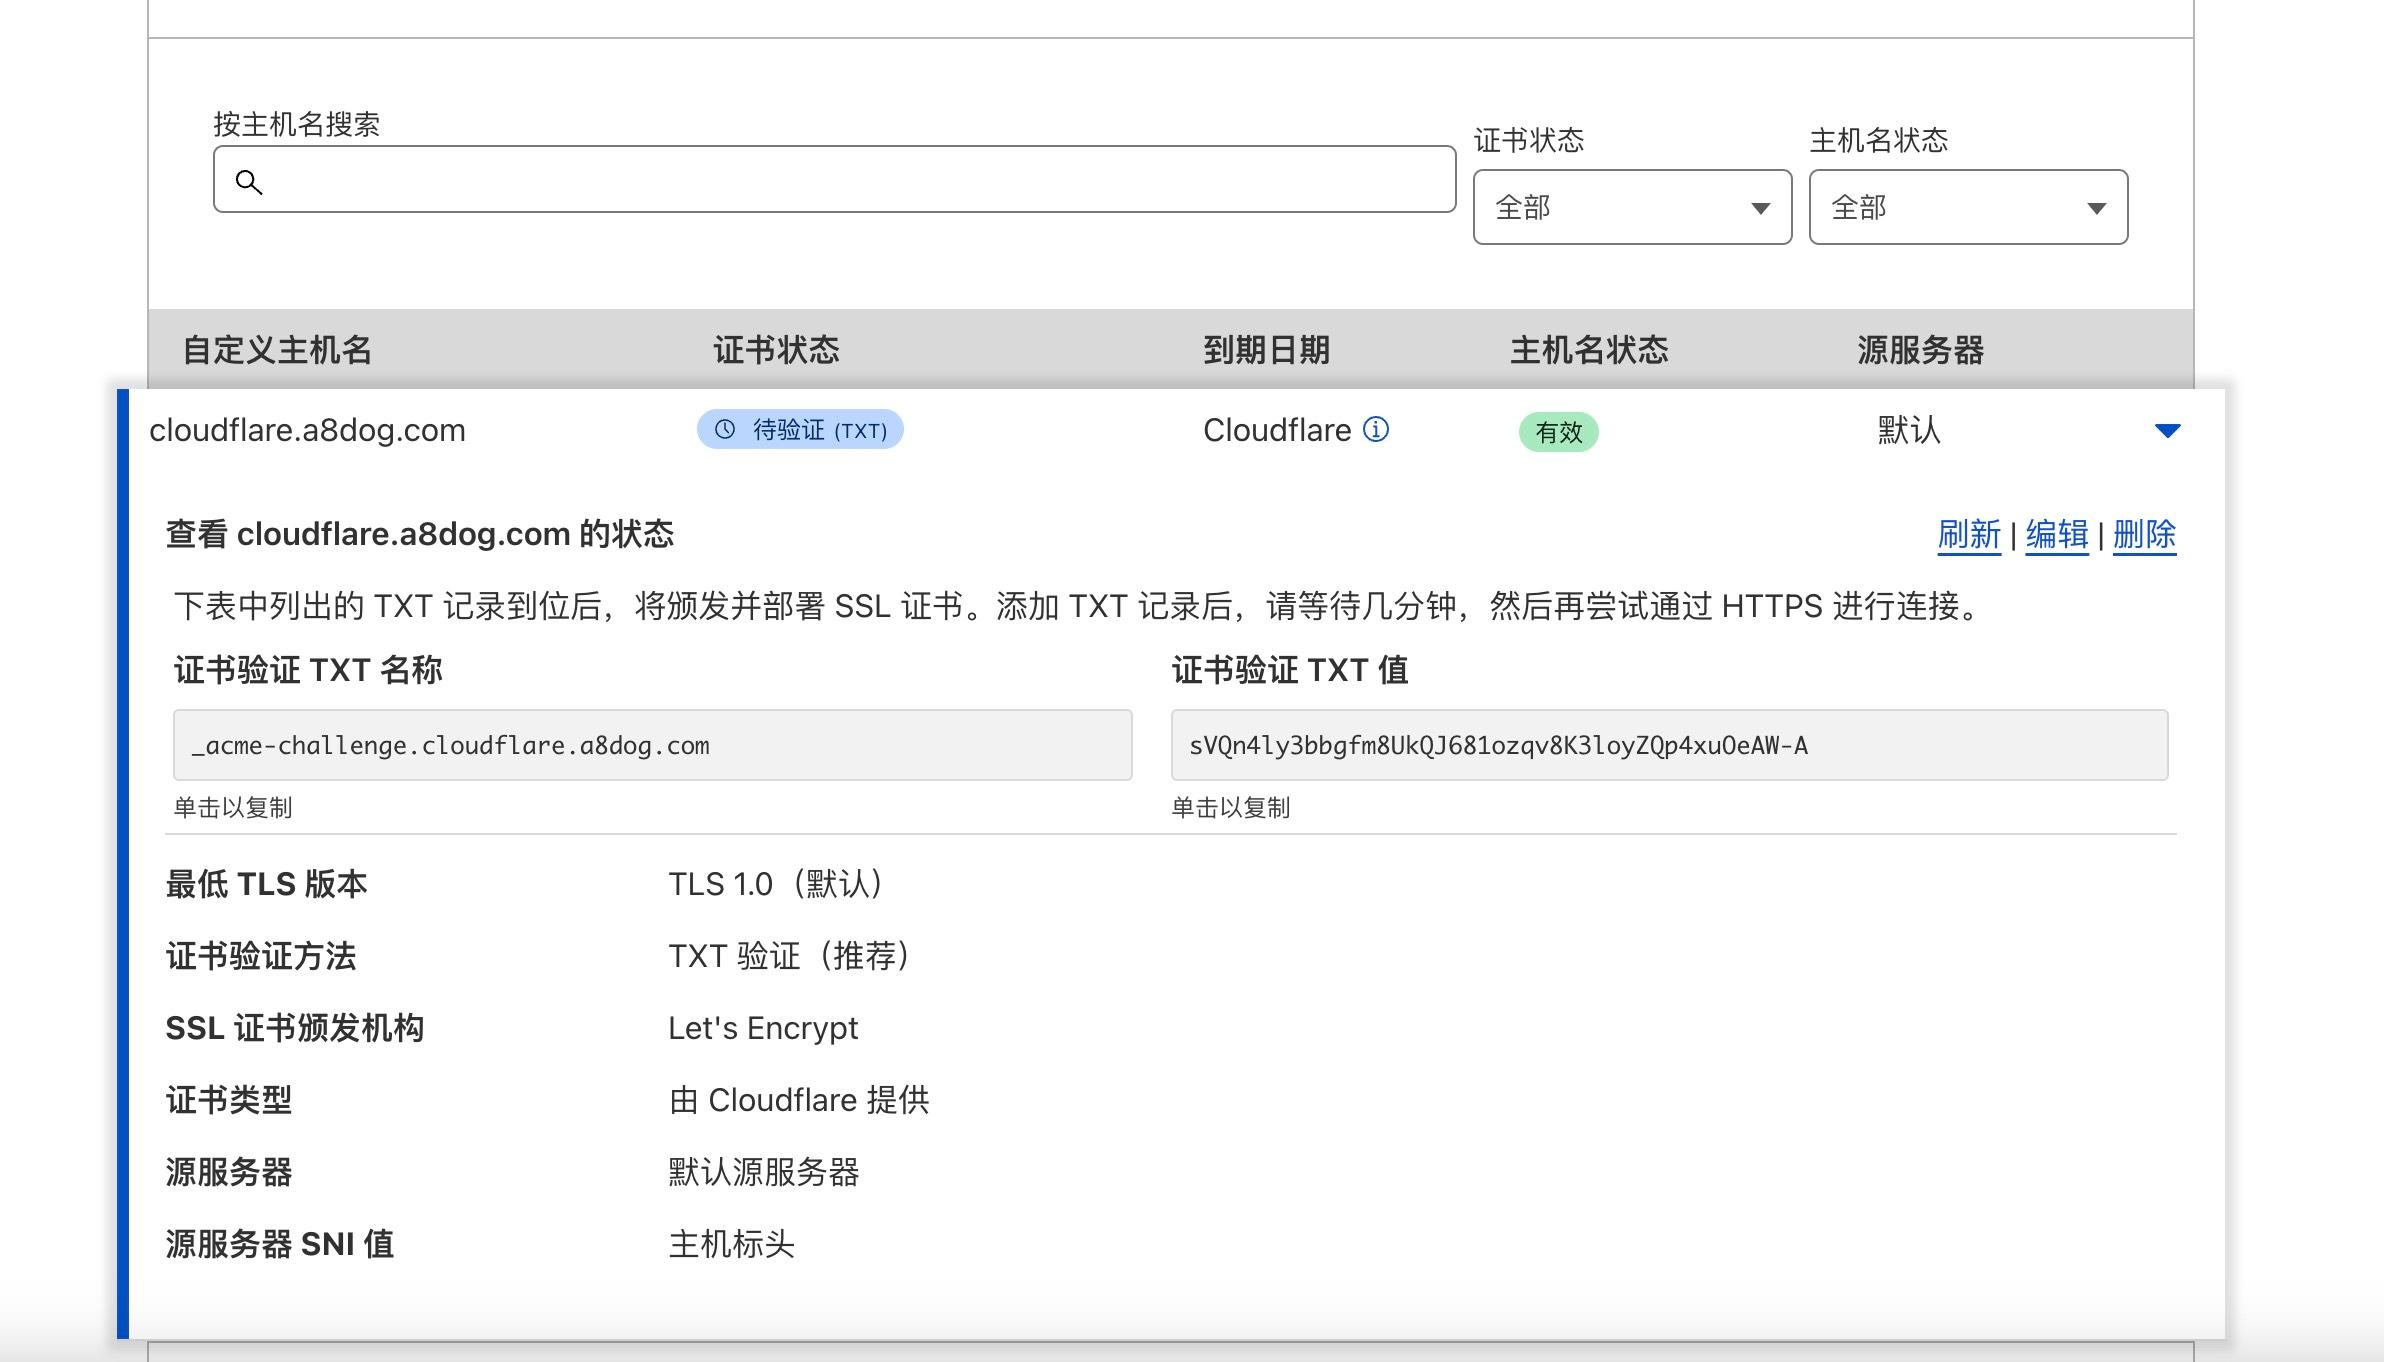Click the SSL 证书颁发机构 label
2384x1362 pixels.
(x=295, y=1028)
